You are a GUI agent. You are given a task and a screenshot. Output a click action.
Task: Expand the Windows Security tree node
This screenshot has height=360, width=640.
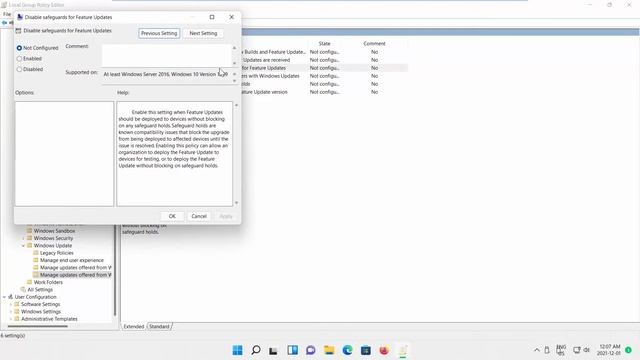point(23,238)
